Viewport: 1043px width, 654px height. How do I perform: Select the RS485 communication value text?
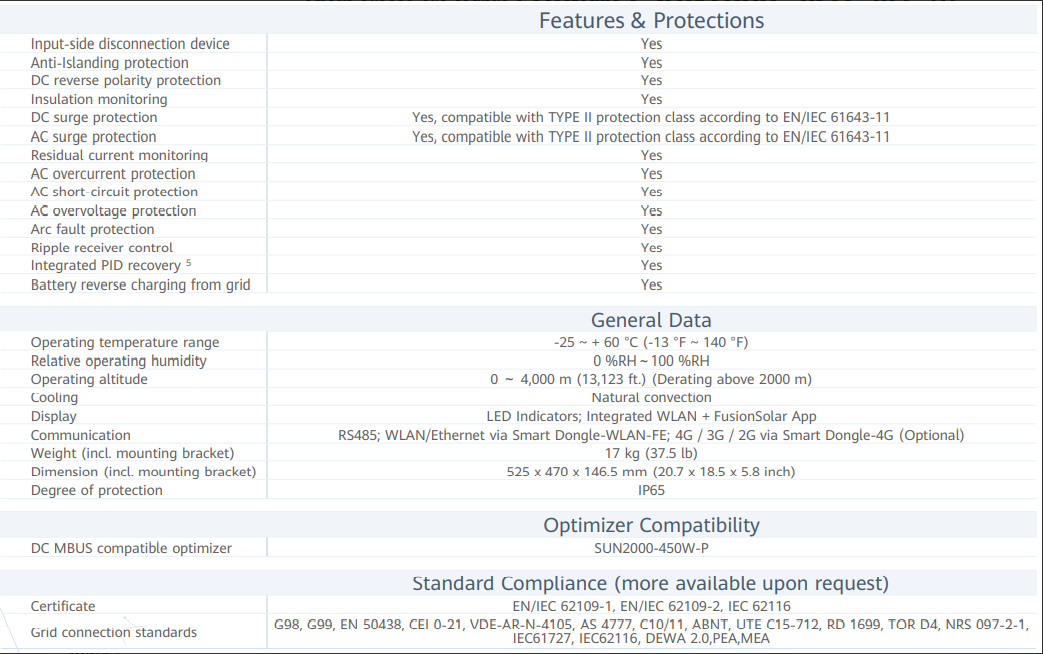click(x=651, y=435)
